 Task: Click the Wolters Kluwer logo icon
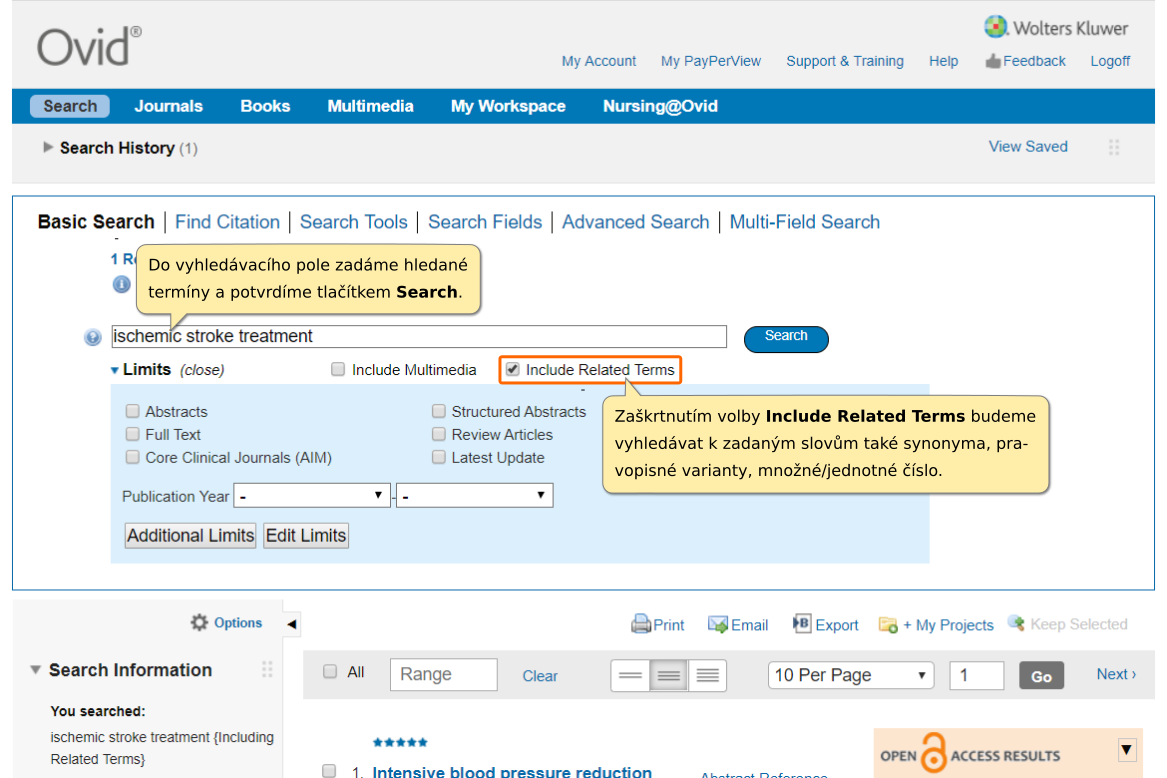click(x=995, y=28)
